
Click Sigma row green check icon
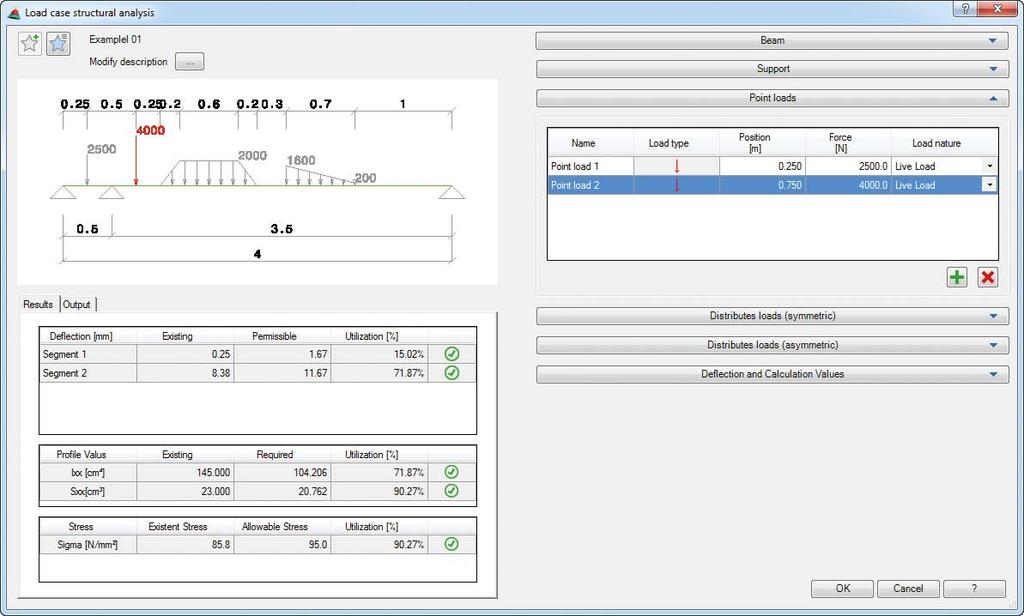(x=451, y=544)
